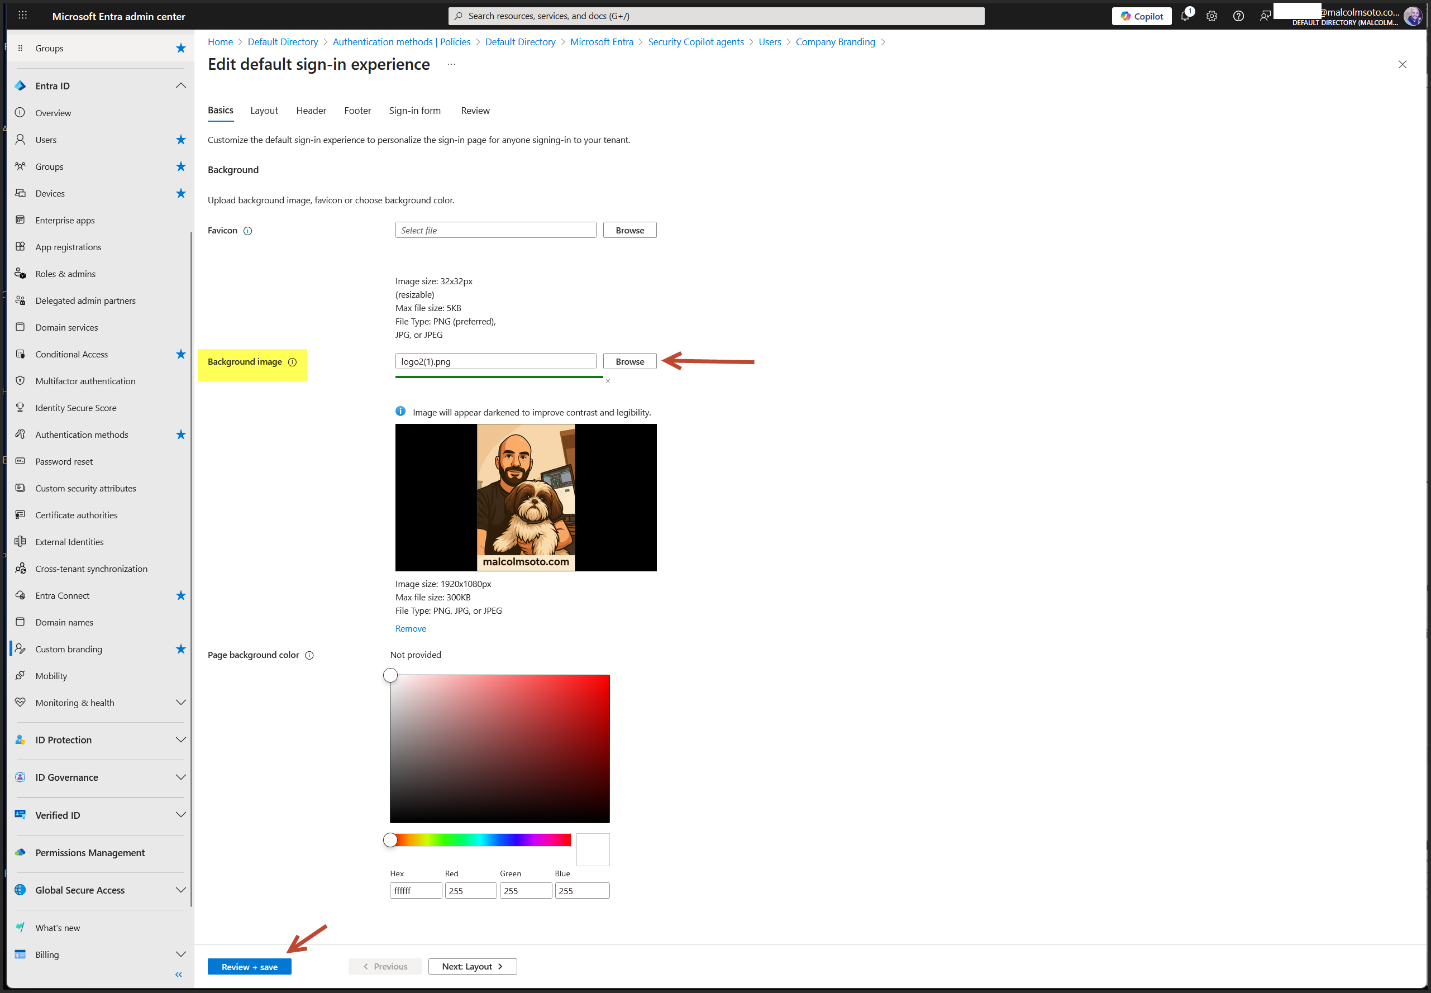1431x993 pixels.
Task: Expand the ID Protection section
Action: pyautogui.click(x=181, y=740)
